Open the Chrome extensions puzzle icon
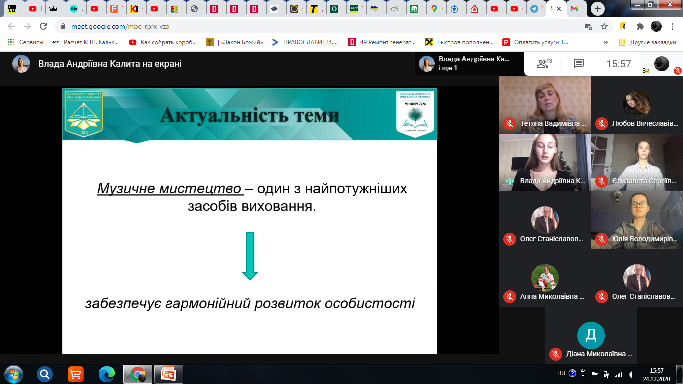Viewport: 683px width, 384px height. [640, 27]
